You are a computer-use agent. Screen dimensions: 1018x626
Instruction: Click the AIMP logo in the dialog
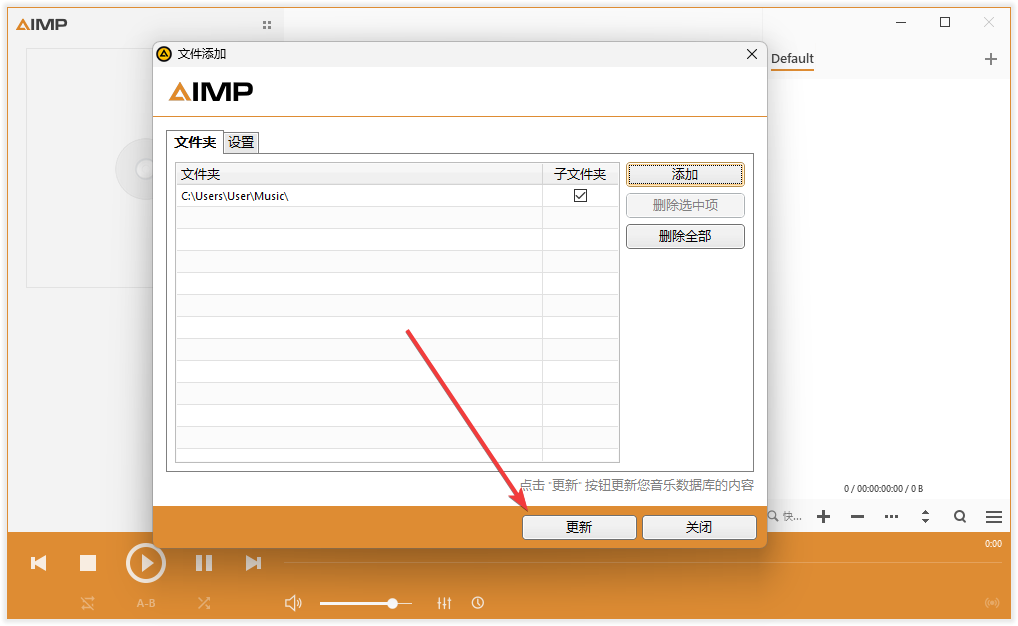209,91
